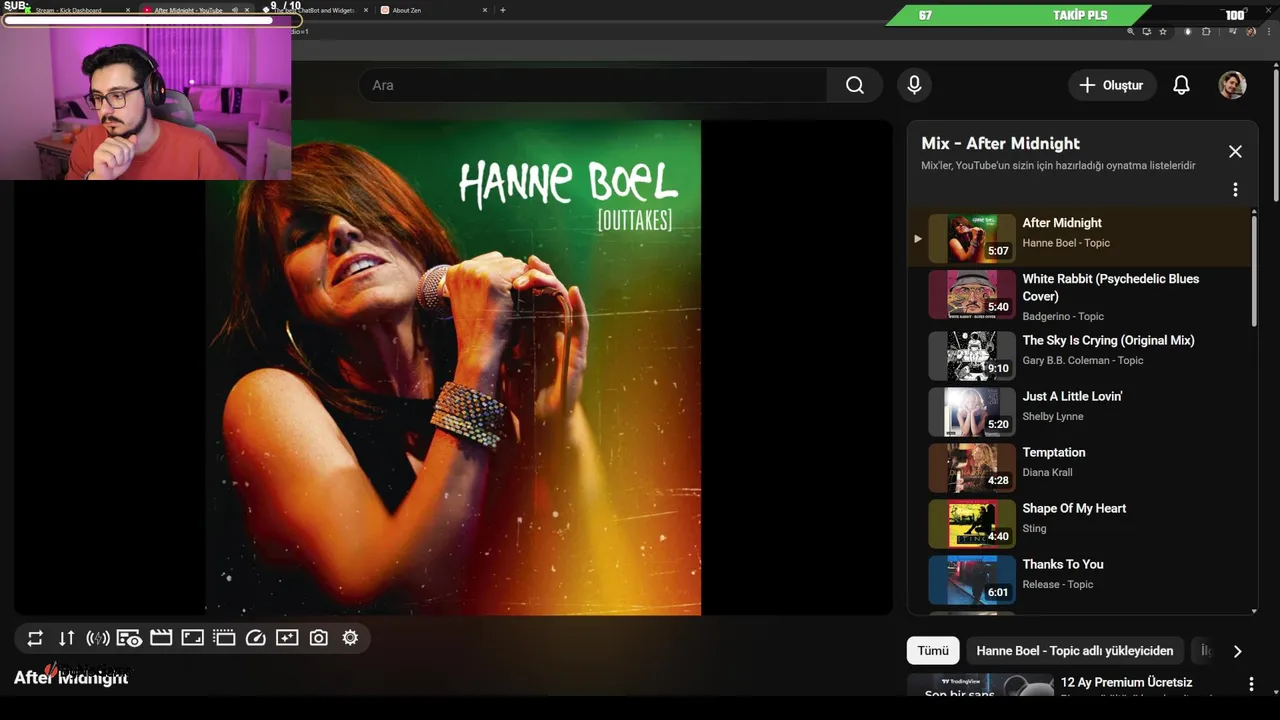
Task: Click Hanne Boel - Topic channel name
Action: click(x=1066, y=243)
